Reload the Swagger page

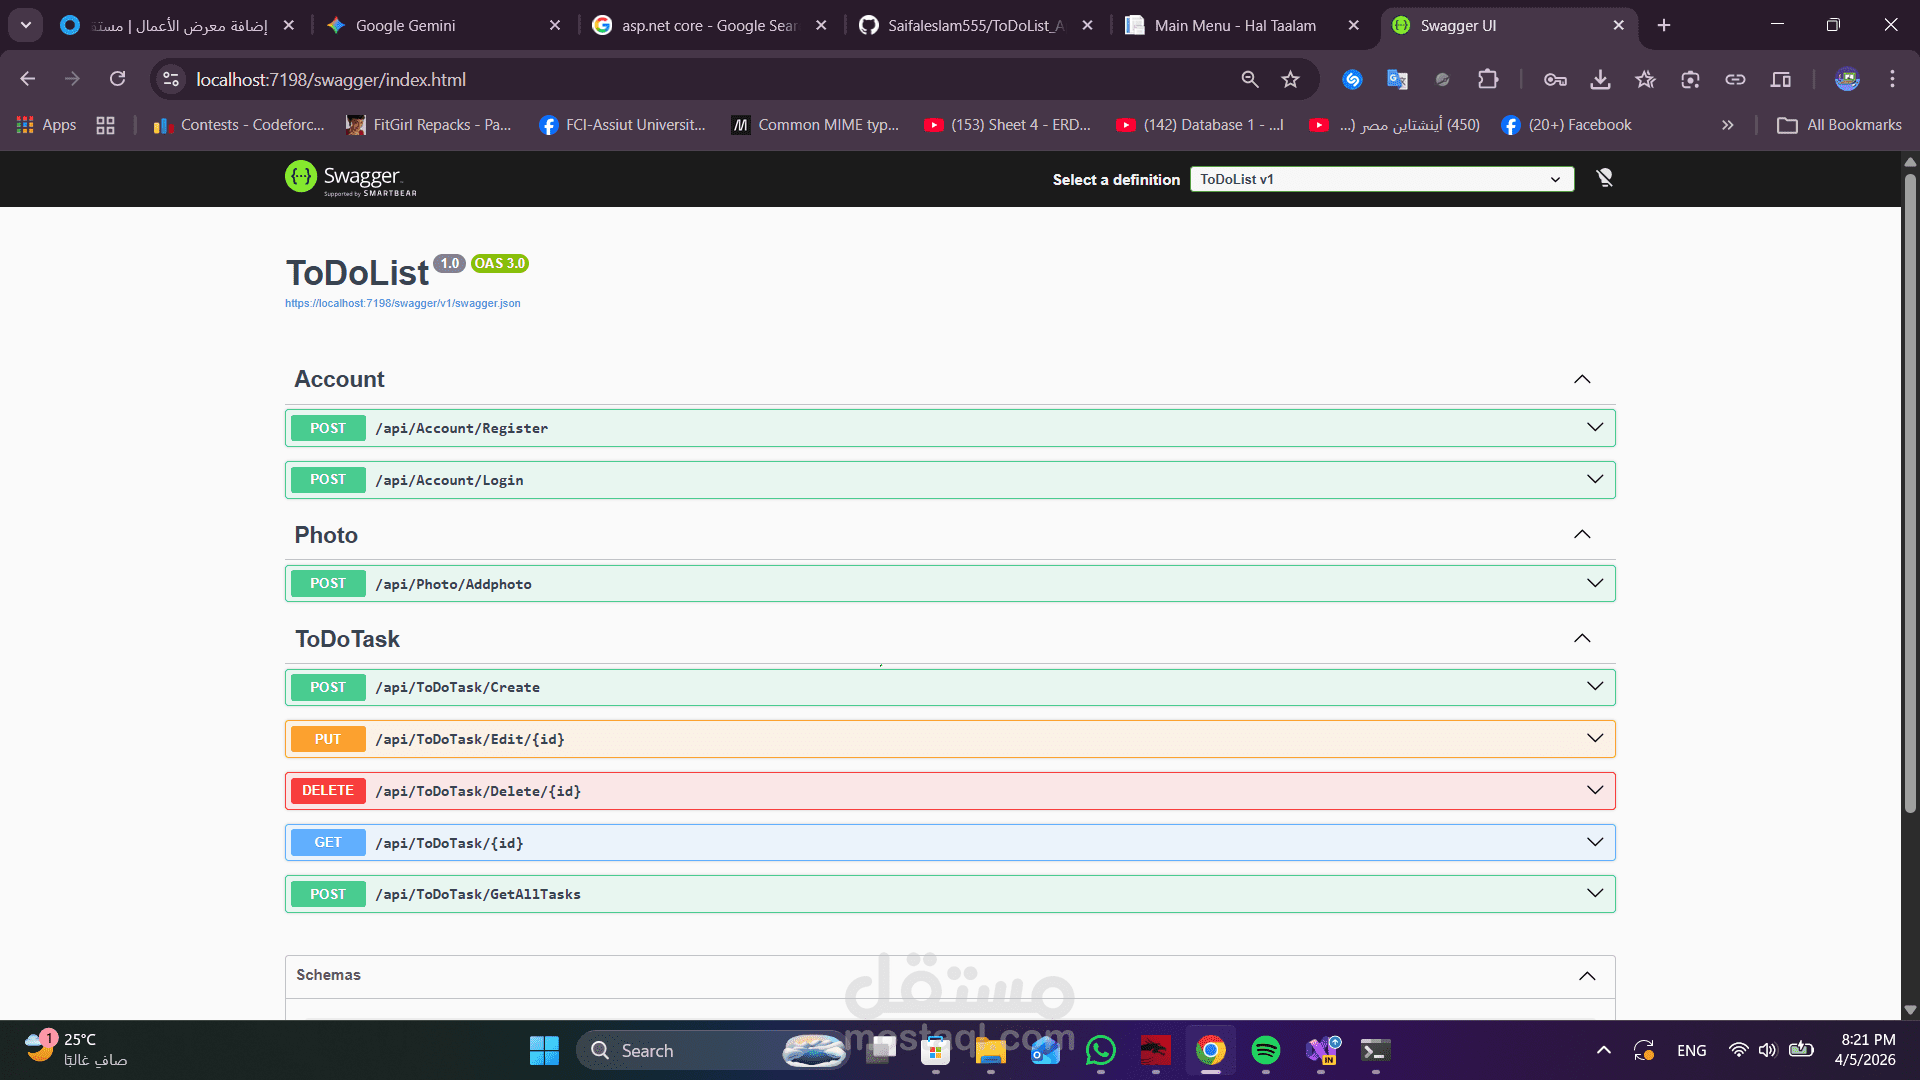coord(118,79)
